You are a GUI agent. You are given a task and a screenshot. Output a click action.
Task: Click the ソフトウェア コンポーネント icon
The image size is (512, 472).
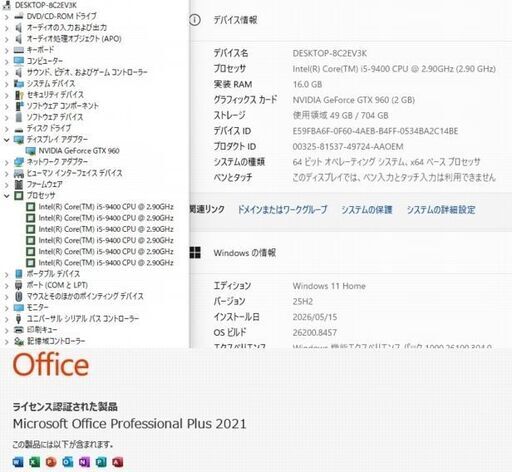point(19,106)
